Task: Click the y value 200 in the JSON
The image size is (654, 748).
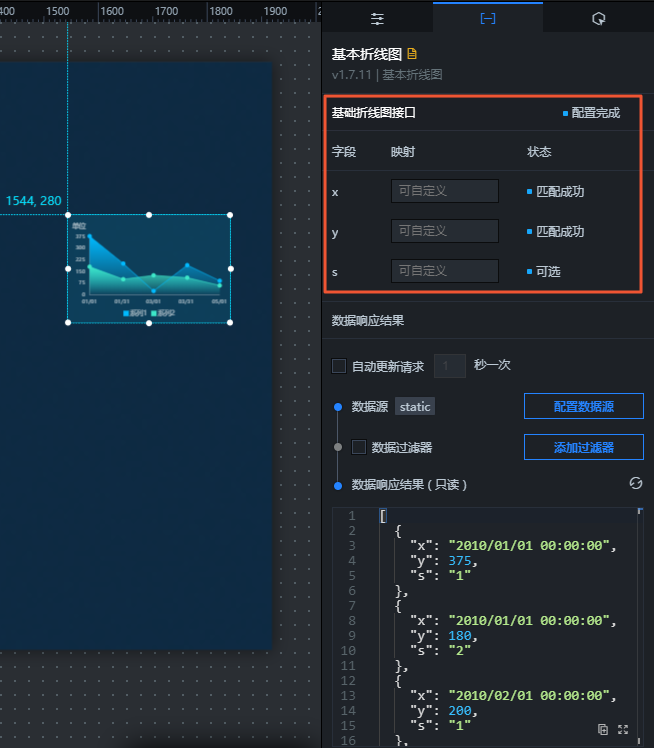Action: coord(459,710)
